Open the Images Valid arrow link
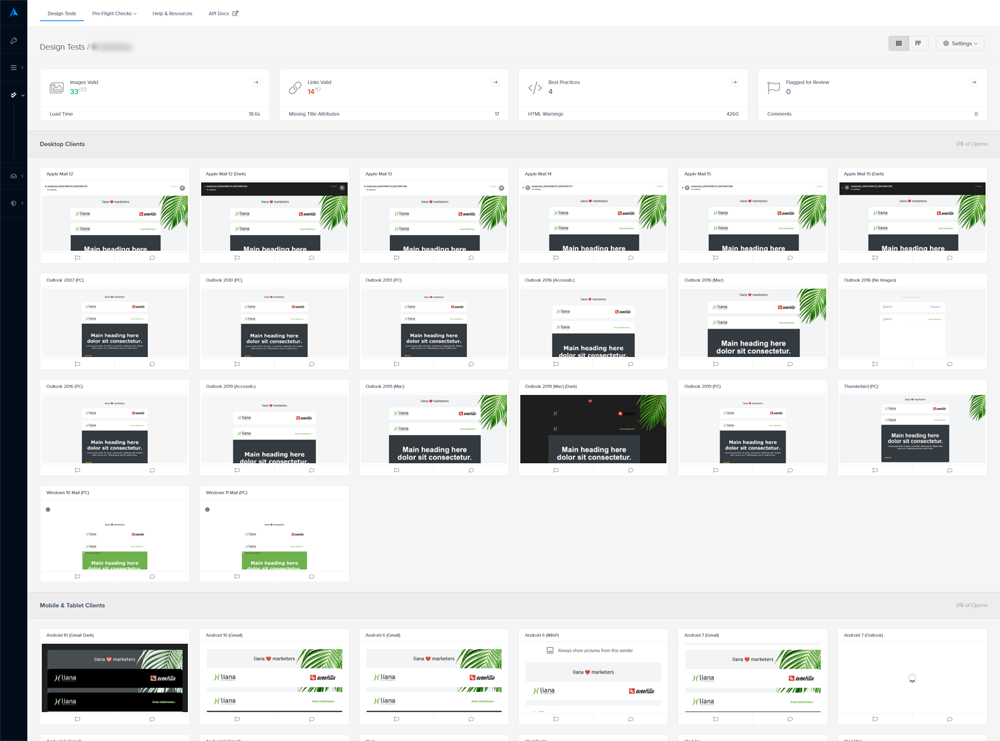 [256, 82]
